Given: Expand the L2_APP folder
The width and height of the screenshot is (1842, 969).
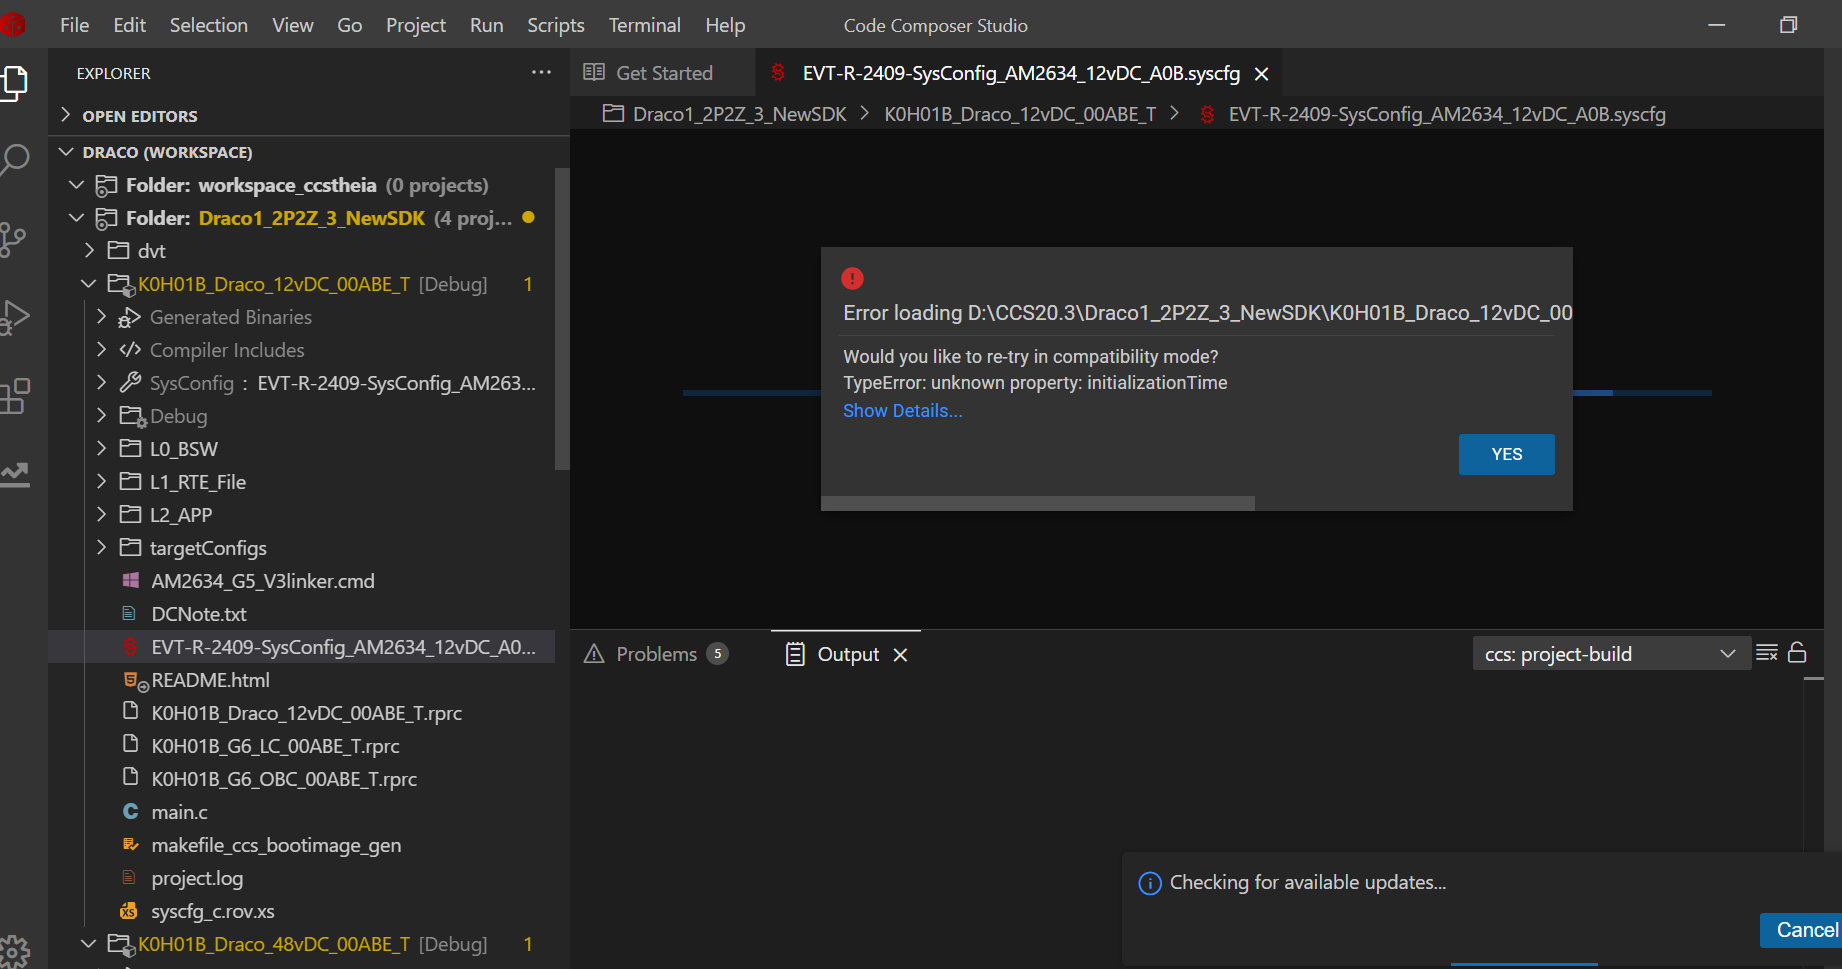Looking at the screenshot, I should [101, 515].
